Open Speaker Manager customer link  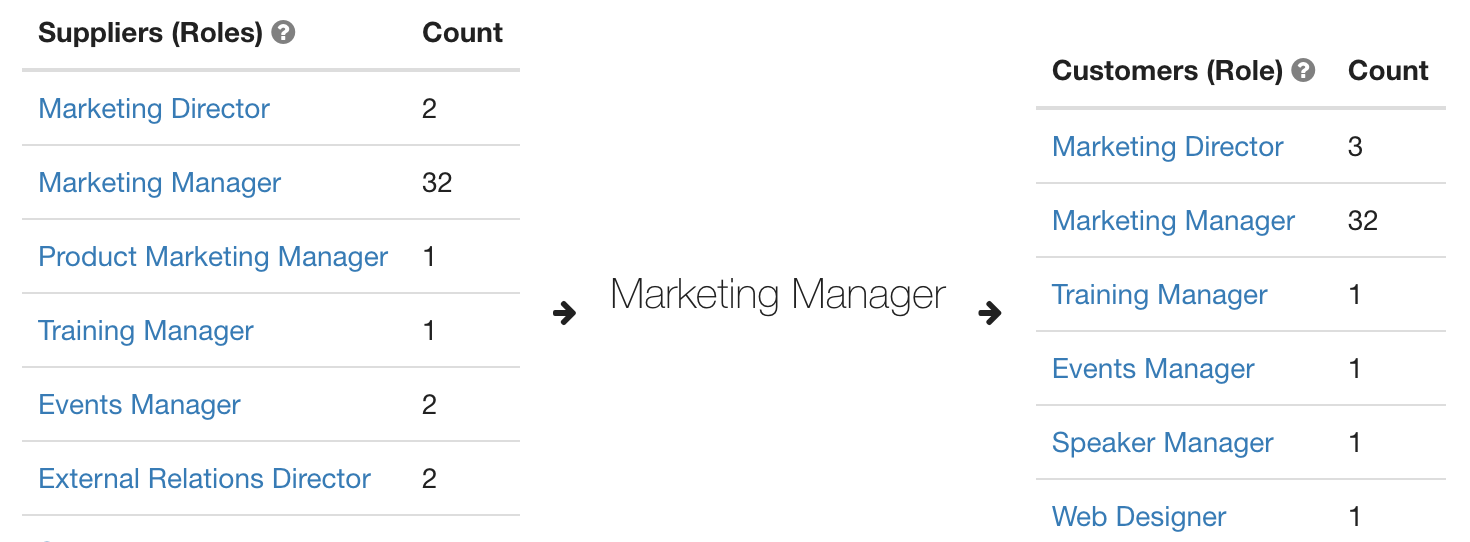(1163, 443)
